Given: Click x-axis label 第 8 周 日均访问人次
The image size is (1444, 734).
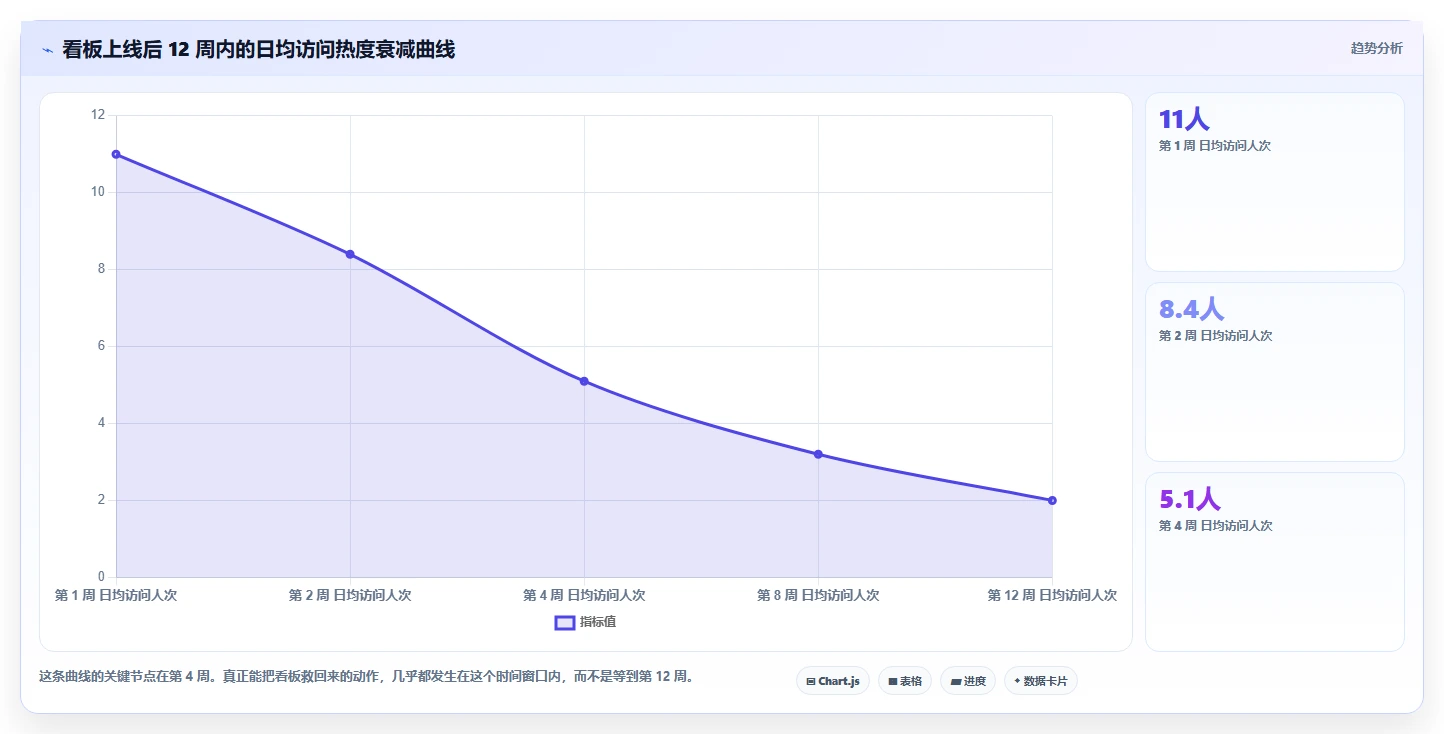Looking at the screenshot, I should (818, 595).
